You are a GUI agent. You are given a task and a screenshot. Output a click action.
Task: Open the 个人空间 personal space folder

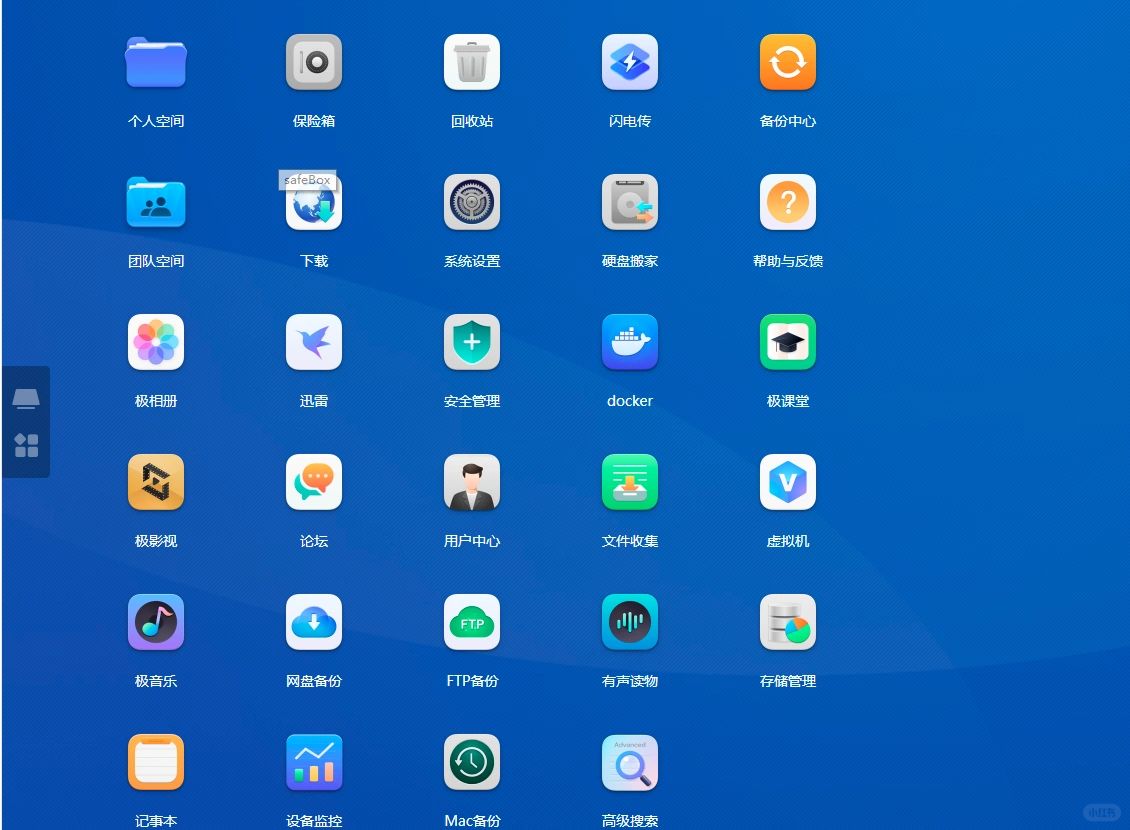tap(156, 63)
